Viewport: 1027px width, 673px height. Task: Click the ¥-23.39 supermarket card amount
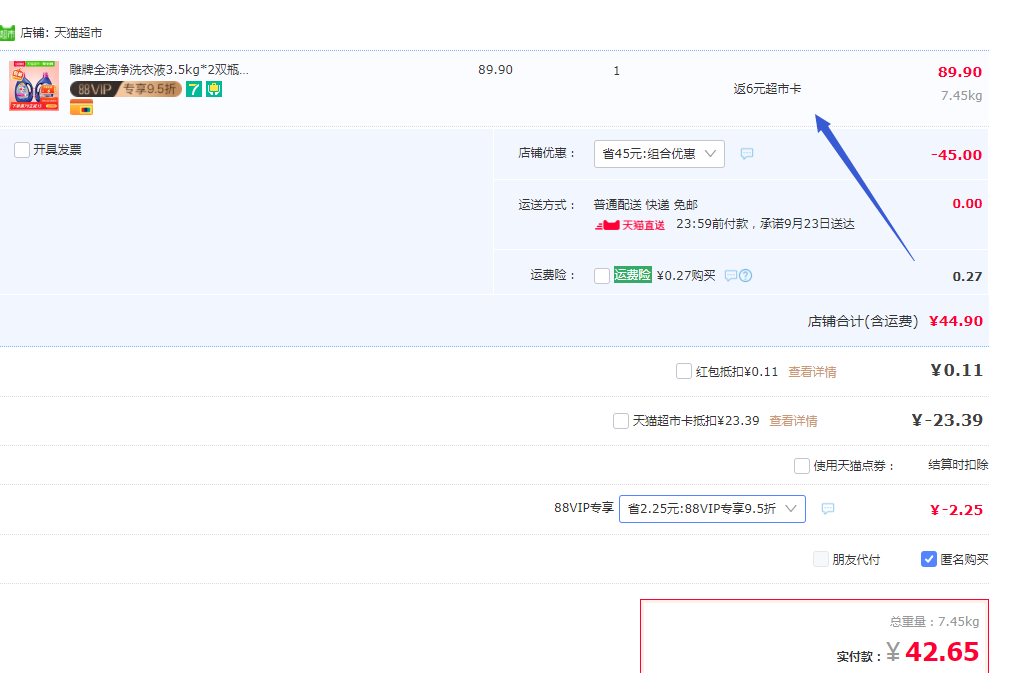tap(947, 420)
